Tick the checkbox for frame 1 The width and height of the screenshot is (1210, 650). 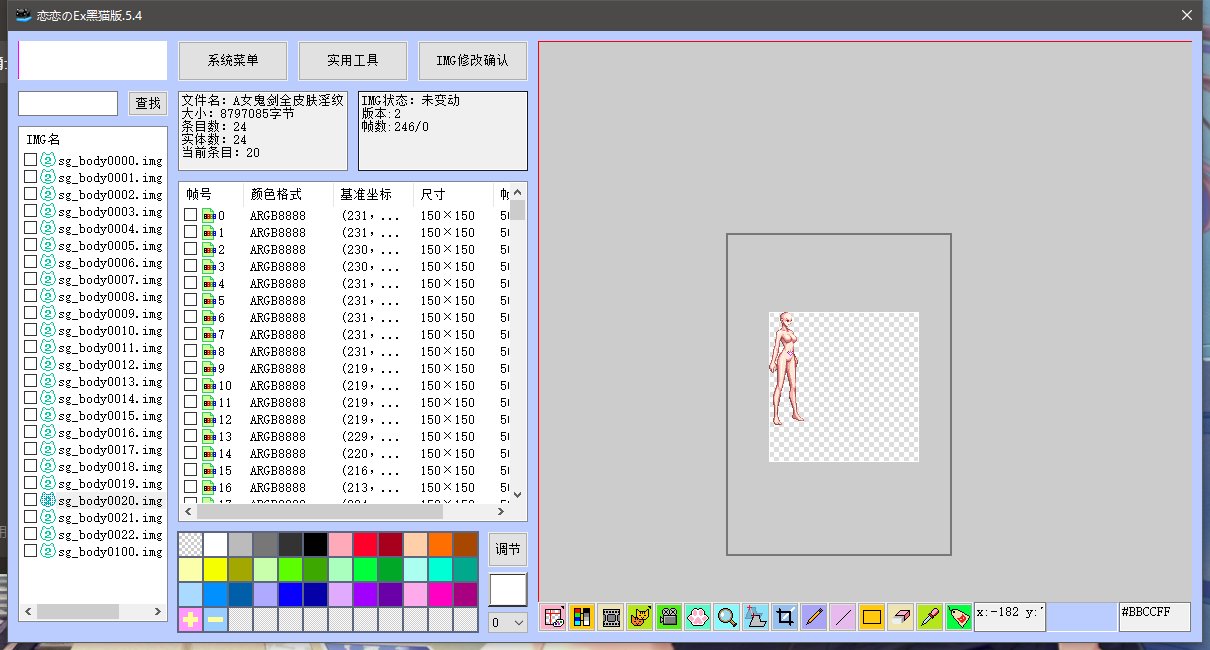click(190, 233)
